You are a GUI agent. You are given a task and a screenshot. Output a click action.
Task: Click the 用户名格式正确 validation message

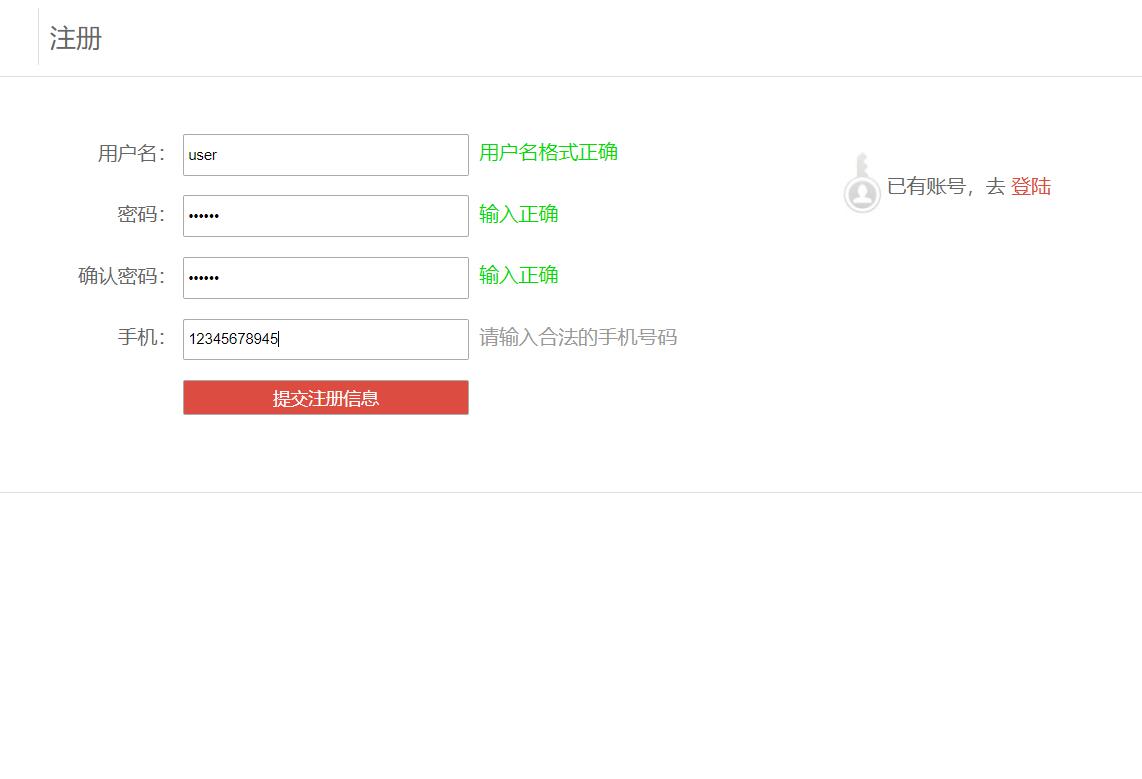pos(547,152)
